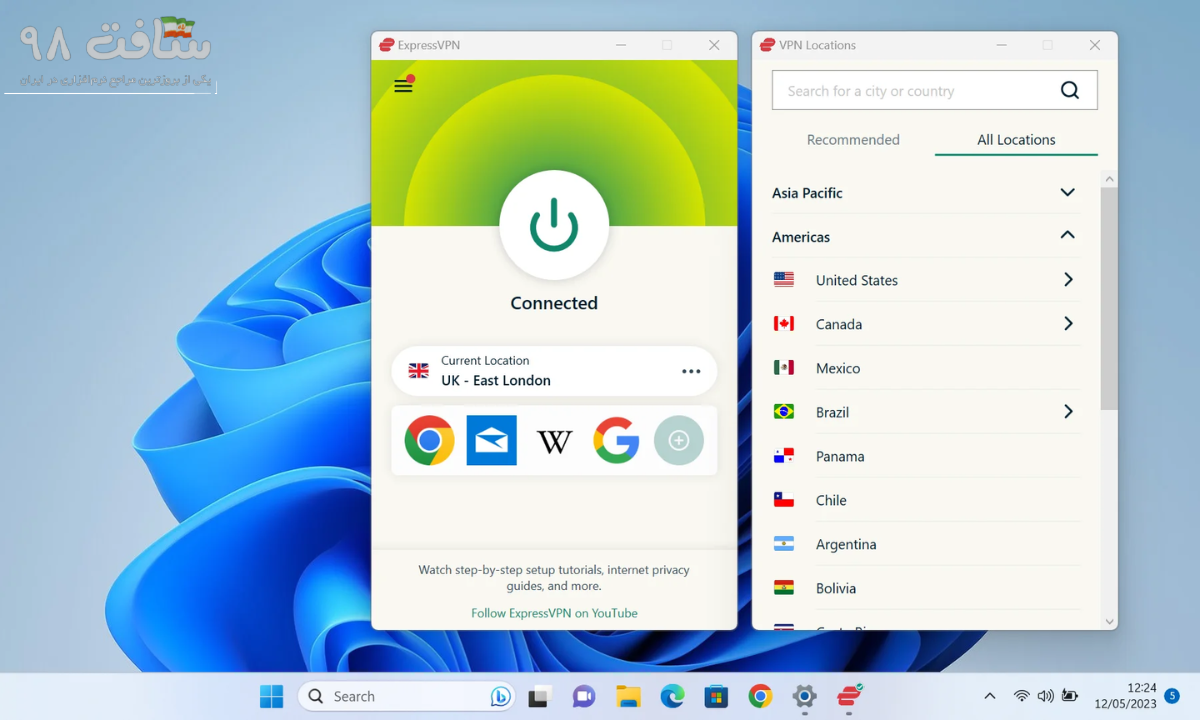Open the notifications badge
The image size is (1200, 720).
[x=1172, y=696]
